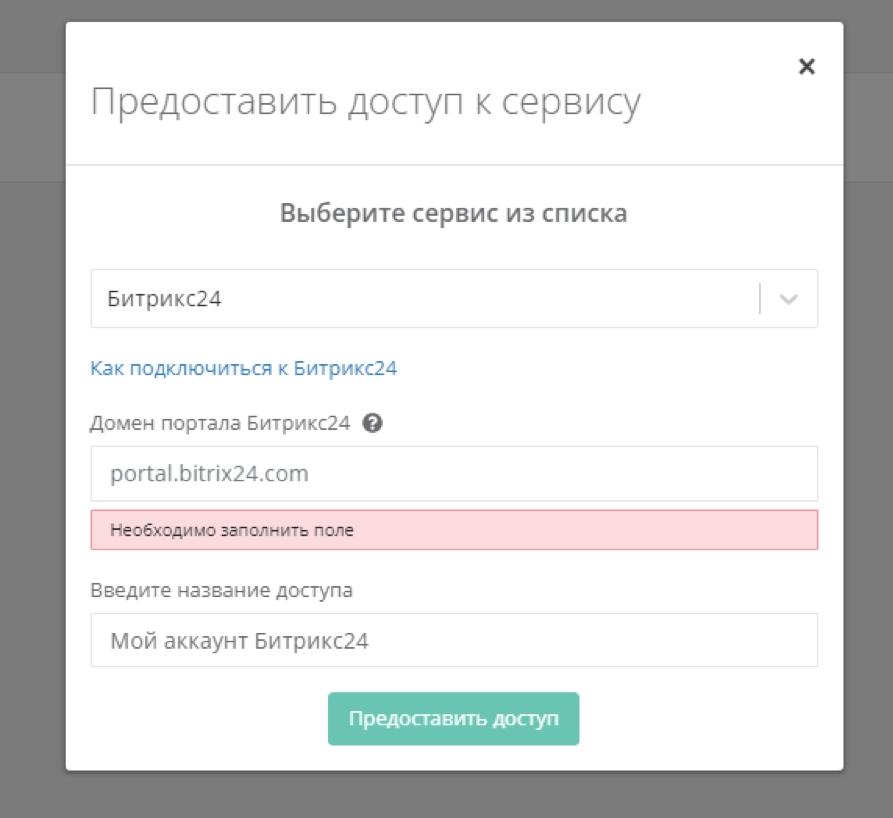Click the green grant access button
Viewport: 893px width, 818px height.
pos(453,717)
